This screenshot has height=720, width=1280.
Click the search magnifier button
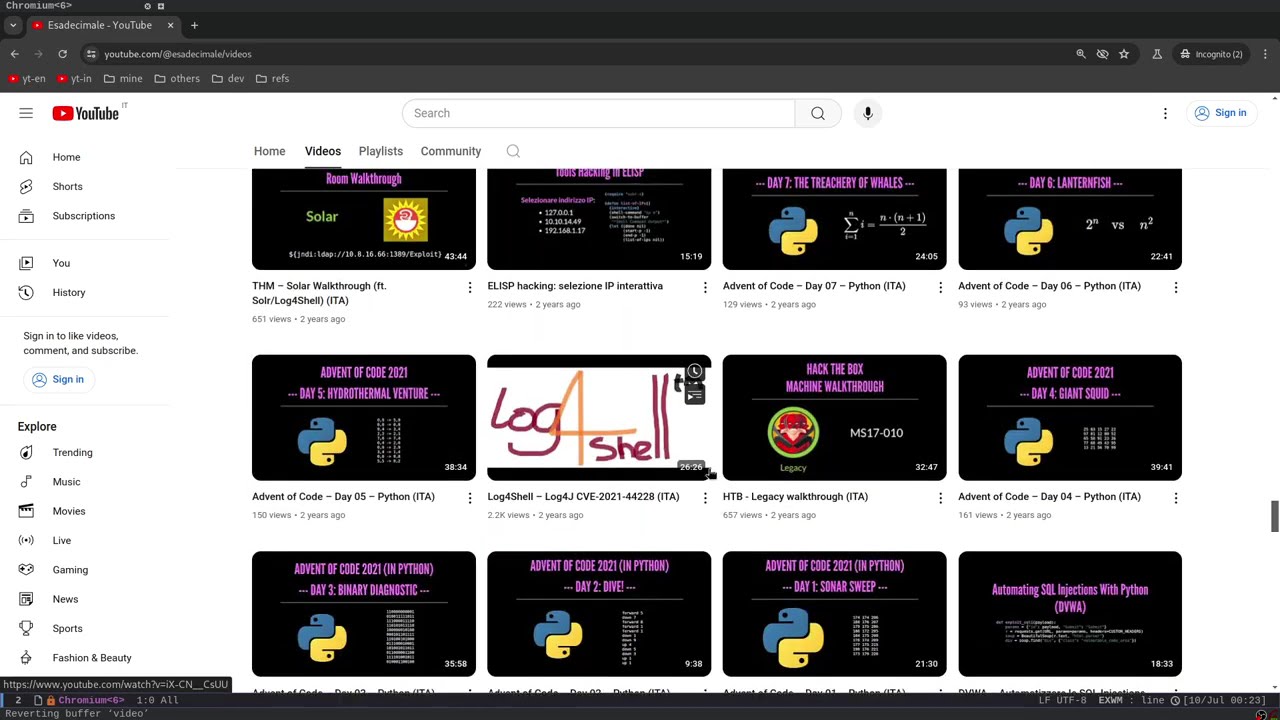point(818,113)
